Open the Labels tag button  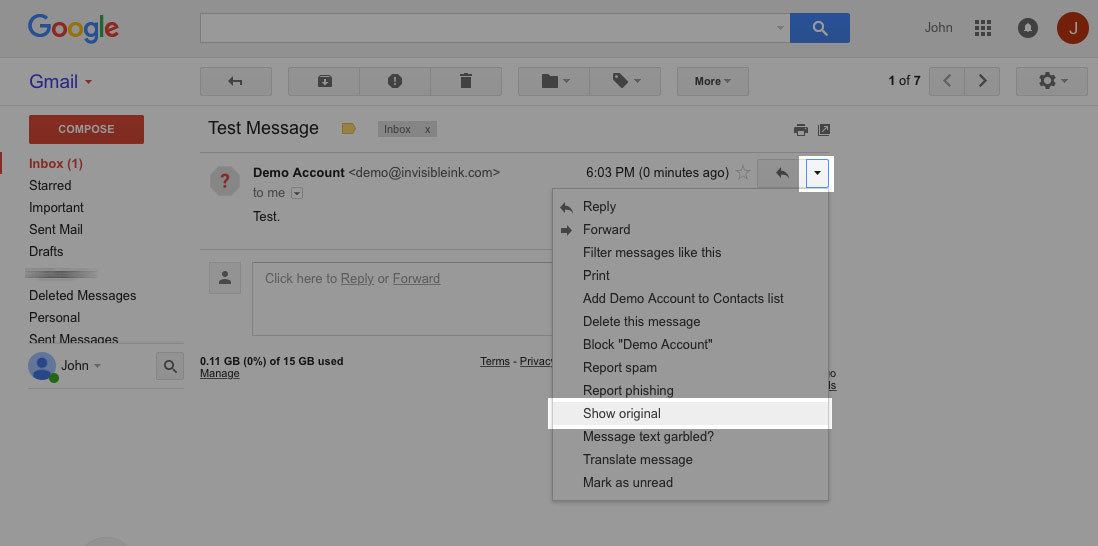(x=625, y=81)
